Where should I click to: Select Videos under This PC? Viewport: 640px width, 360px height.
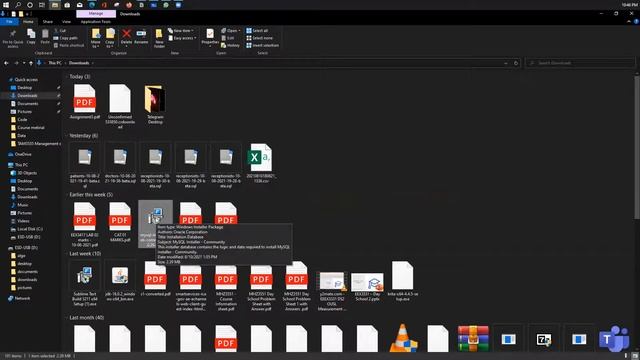[23, 221]
